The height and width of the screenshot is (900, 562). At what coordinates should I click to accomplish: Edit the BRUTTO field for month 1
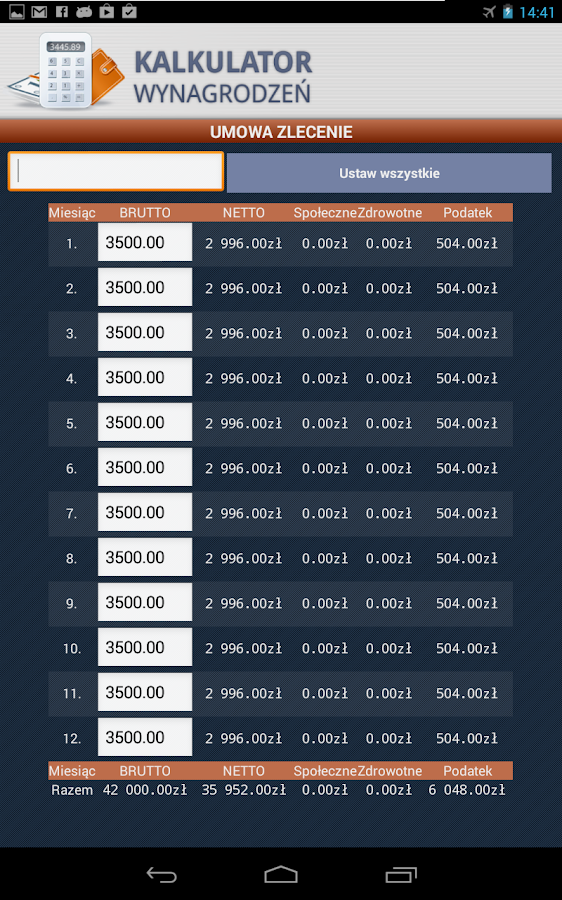[145, 242]
